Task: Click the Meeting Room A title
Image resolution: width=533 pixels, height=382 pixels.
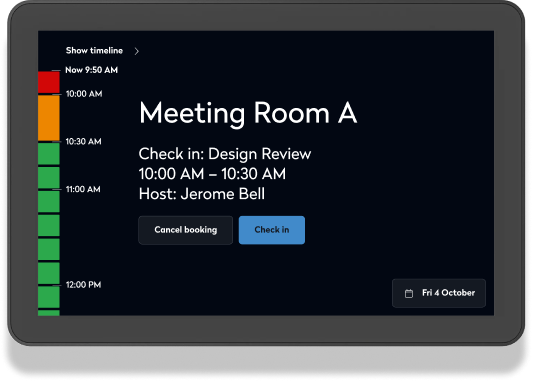Action: [x=248, y=114]
